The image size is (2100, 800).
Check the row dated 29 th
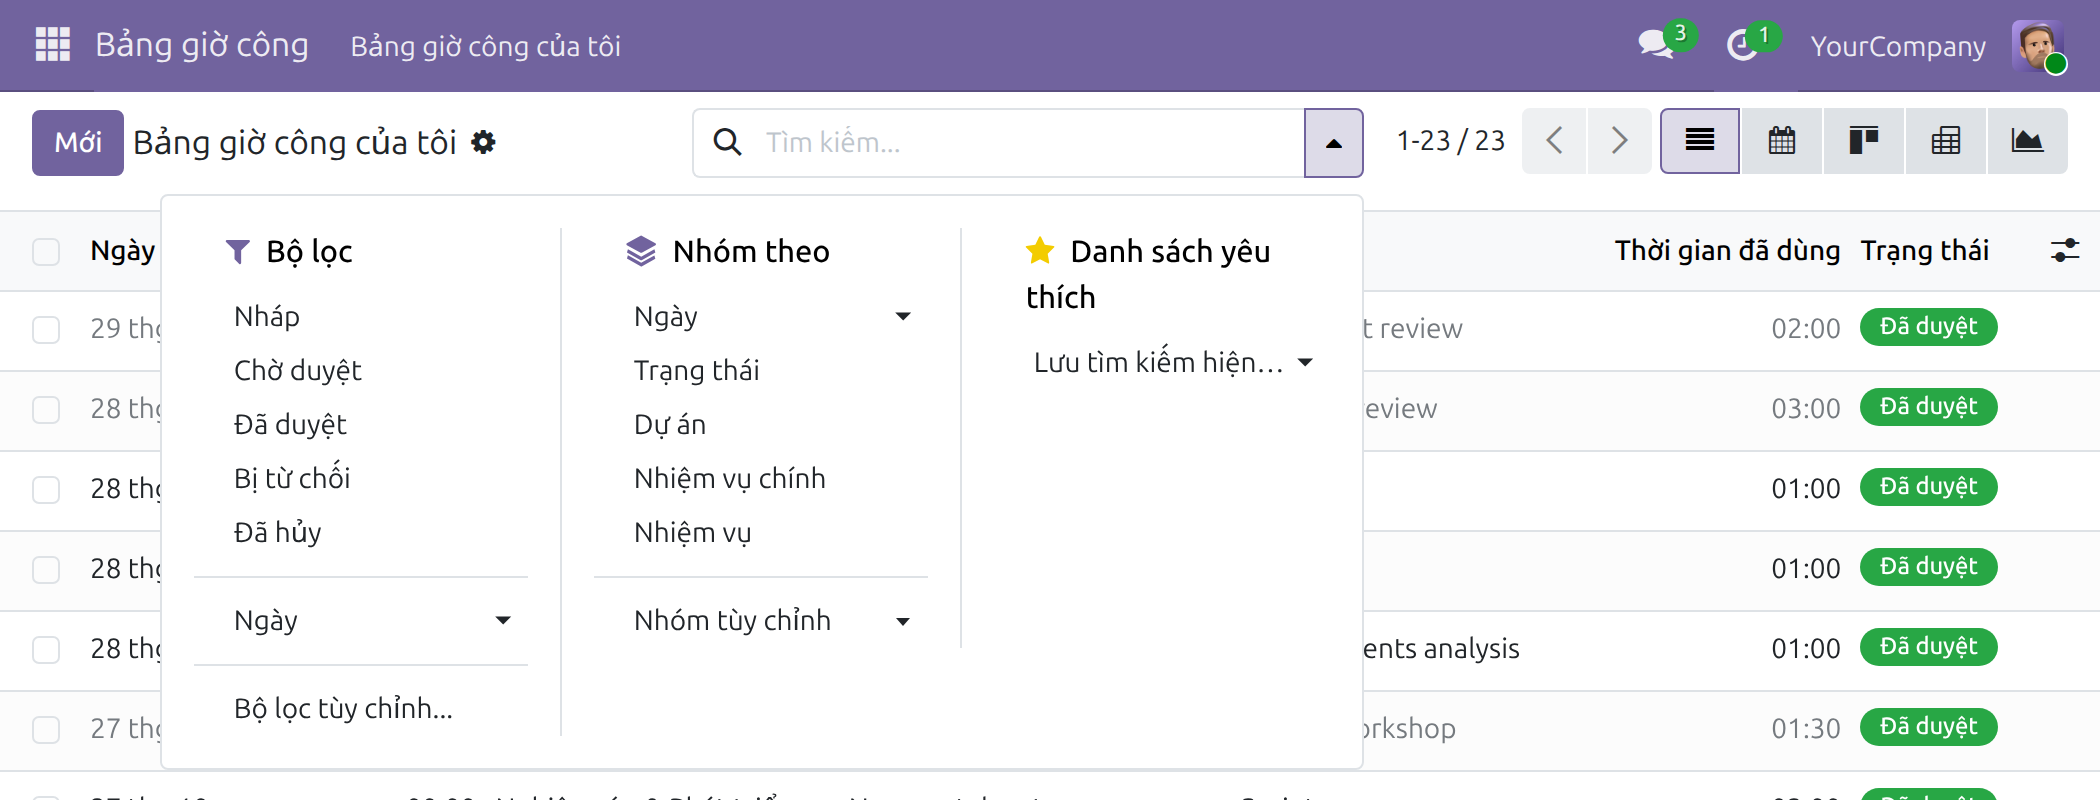(46, 329)
